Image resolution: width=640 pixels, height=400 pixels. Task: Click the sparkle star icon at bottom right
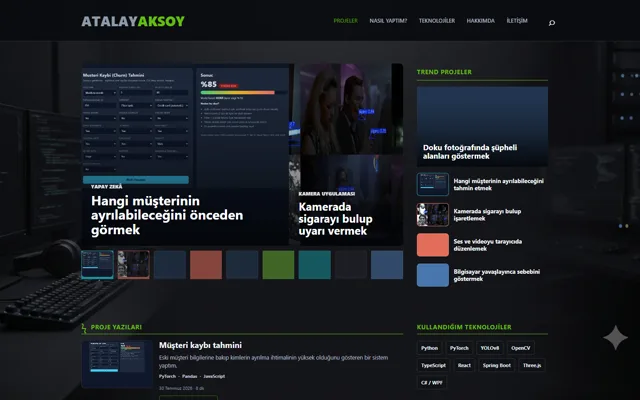[615, 337]
